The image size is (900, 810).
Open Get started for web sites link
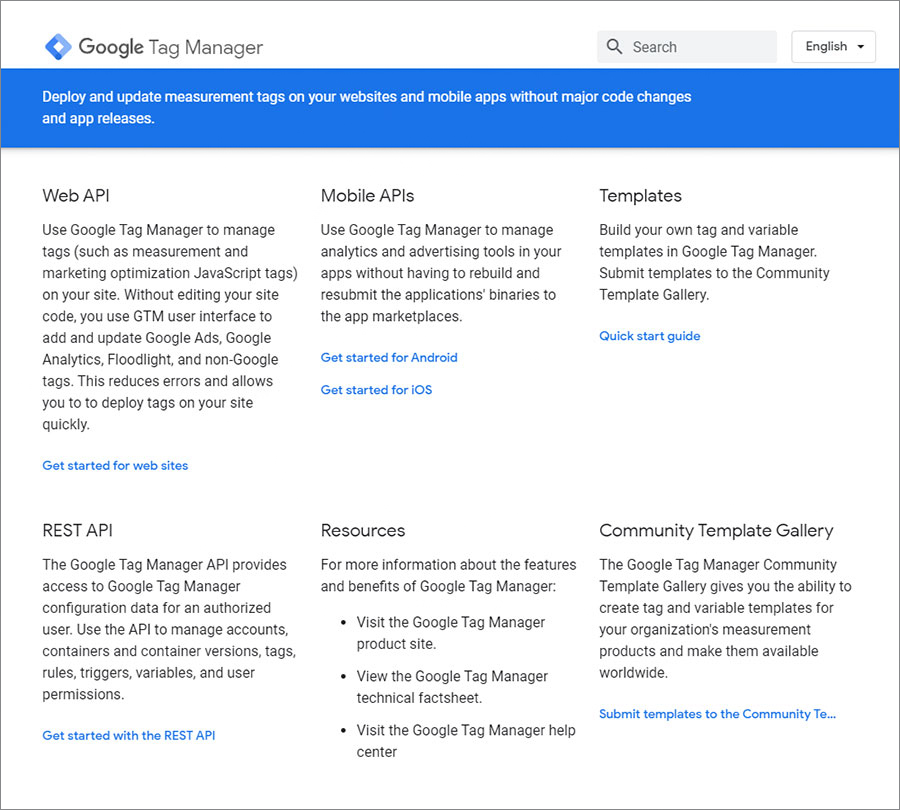pyautogui.click(x=115, y=466)
